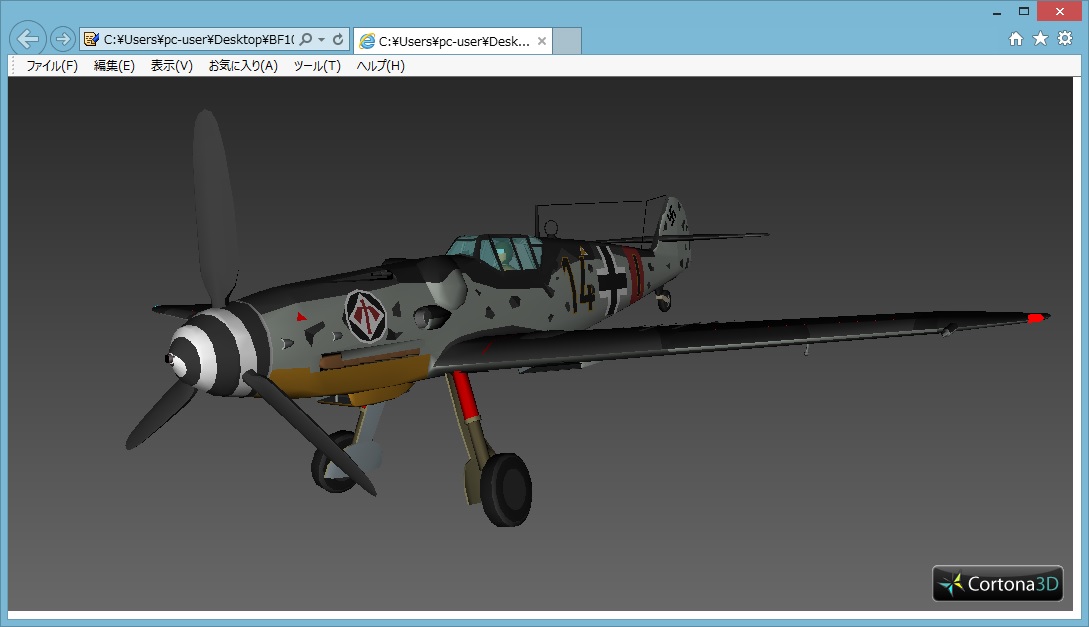Screen dimensions: 1089x627
Task: Click the page icon in address bar
Action: point(92,40)
